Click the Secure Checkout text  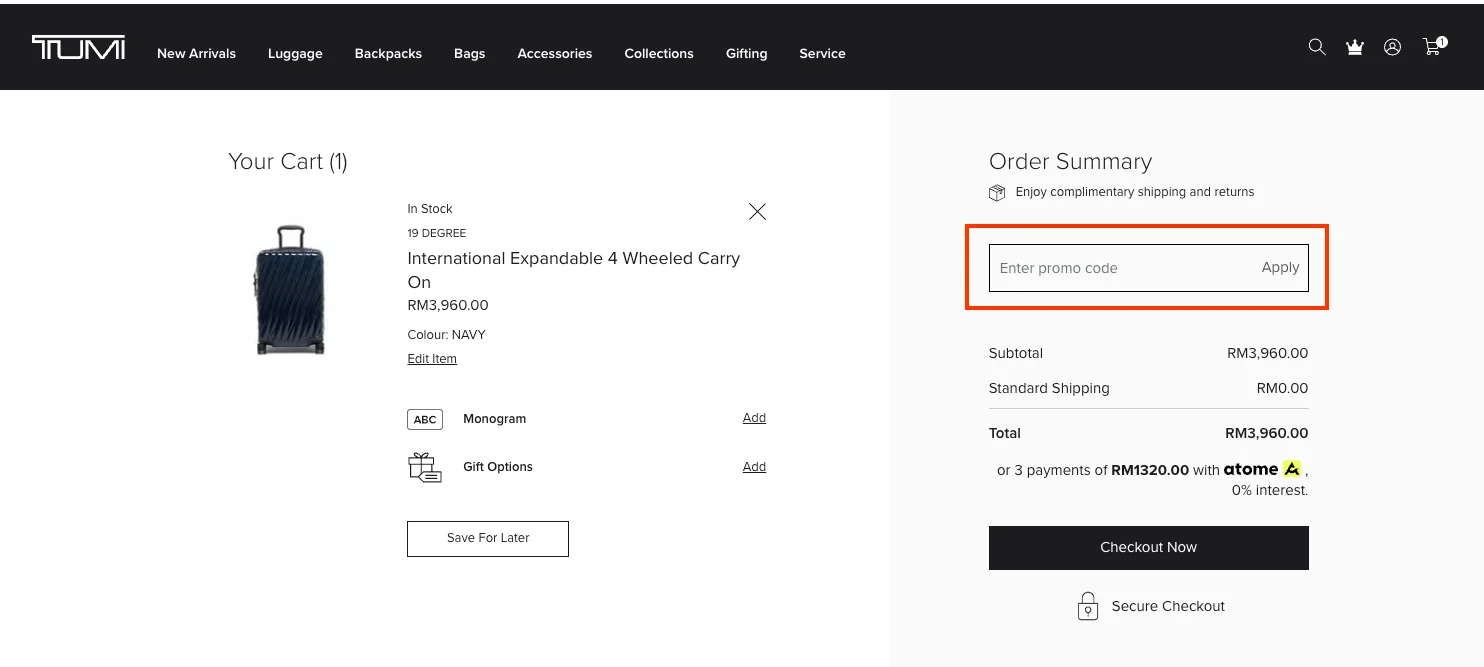pos(1168,606)
